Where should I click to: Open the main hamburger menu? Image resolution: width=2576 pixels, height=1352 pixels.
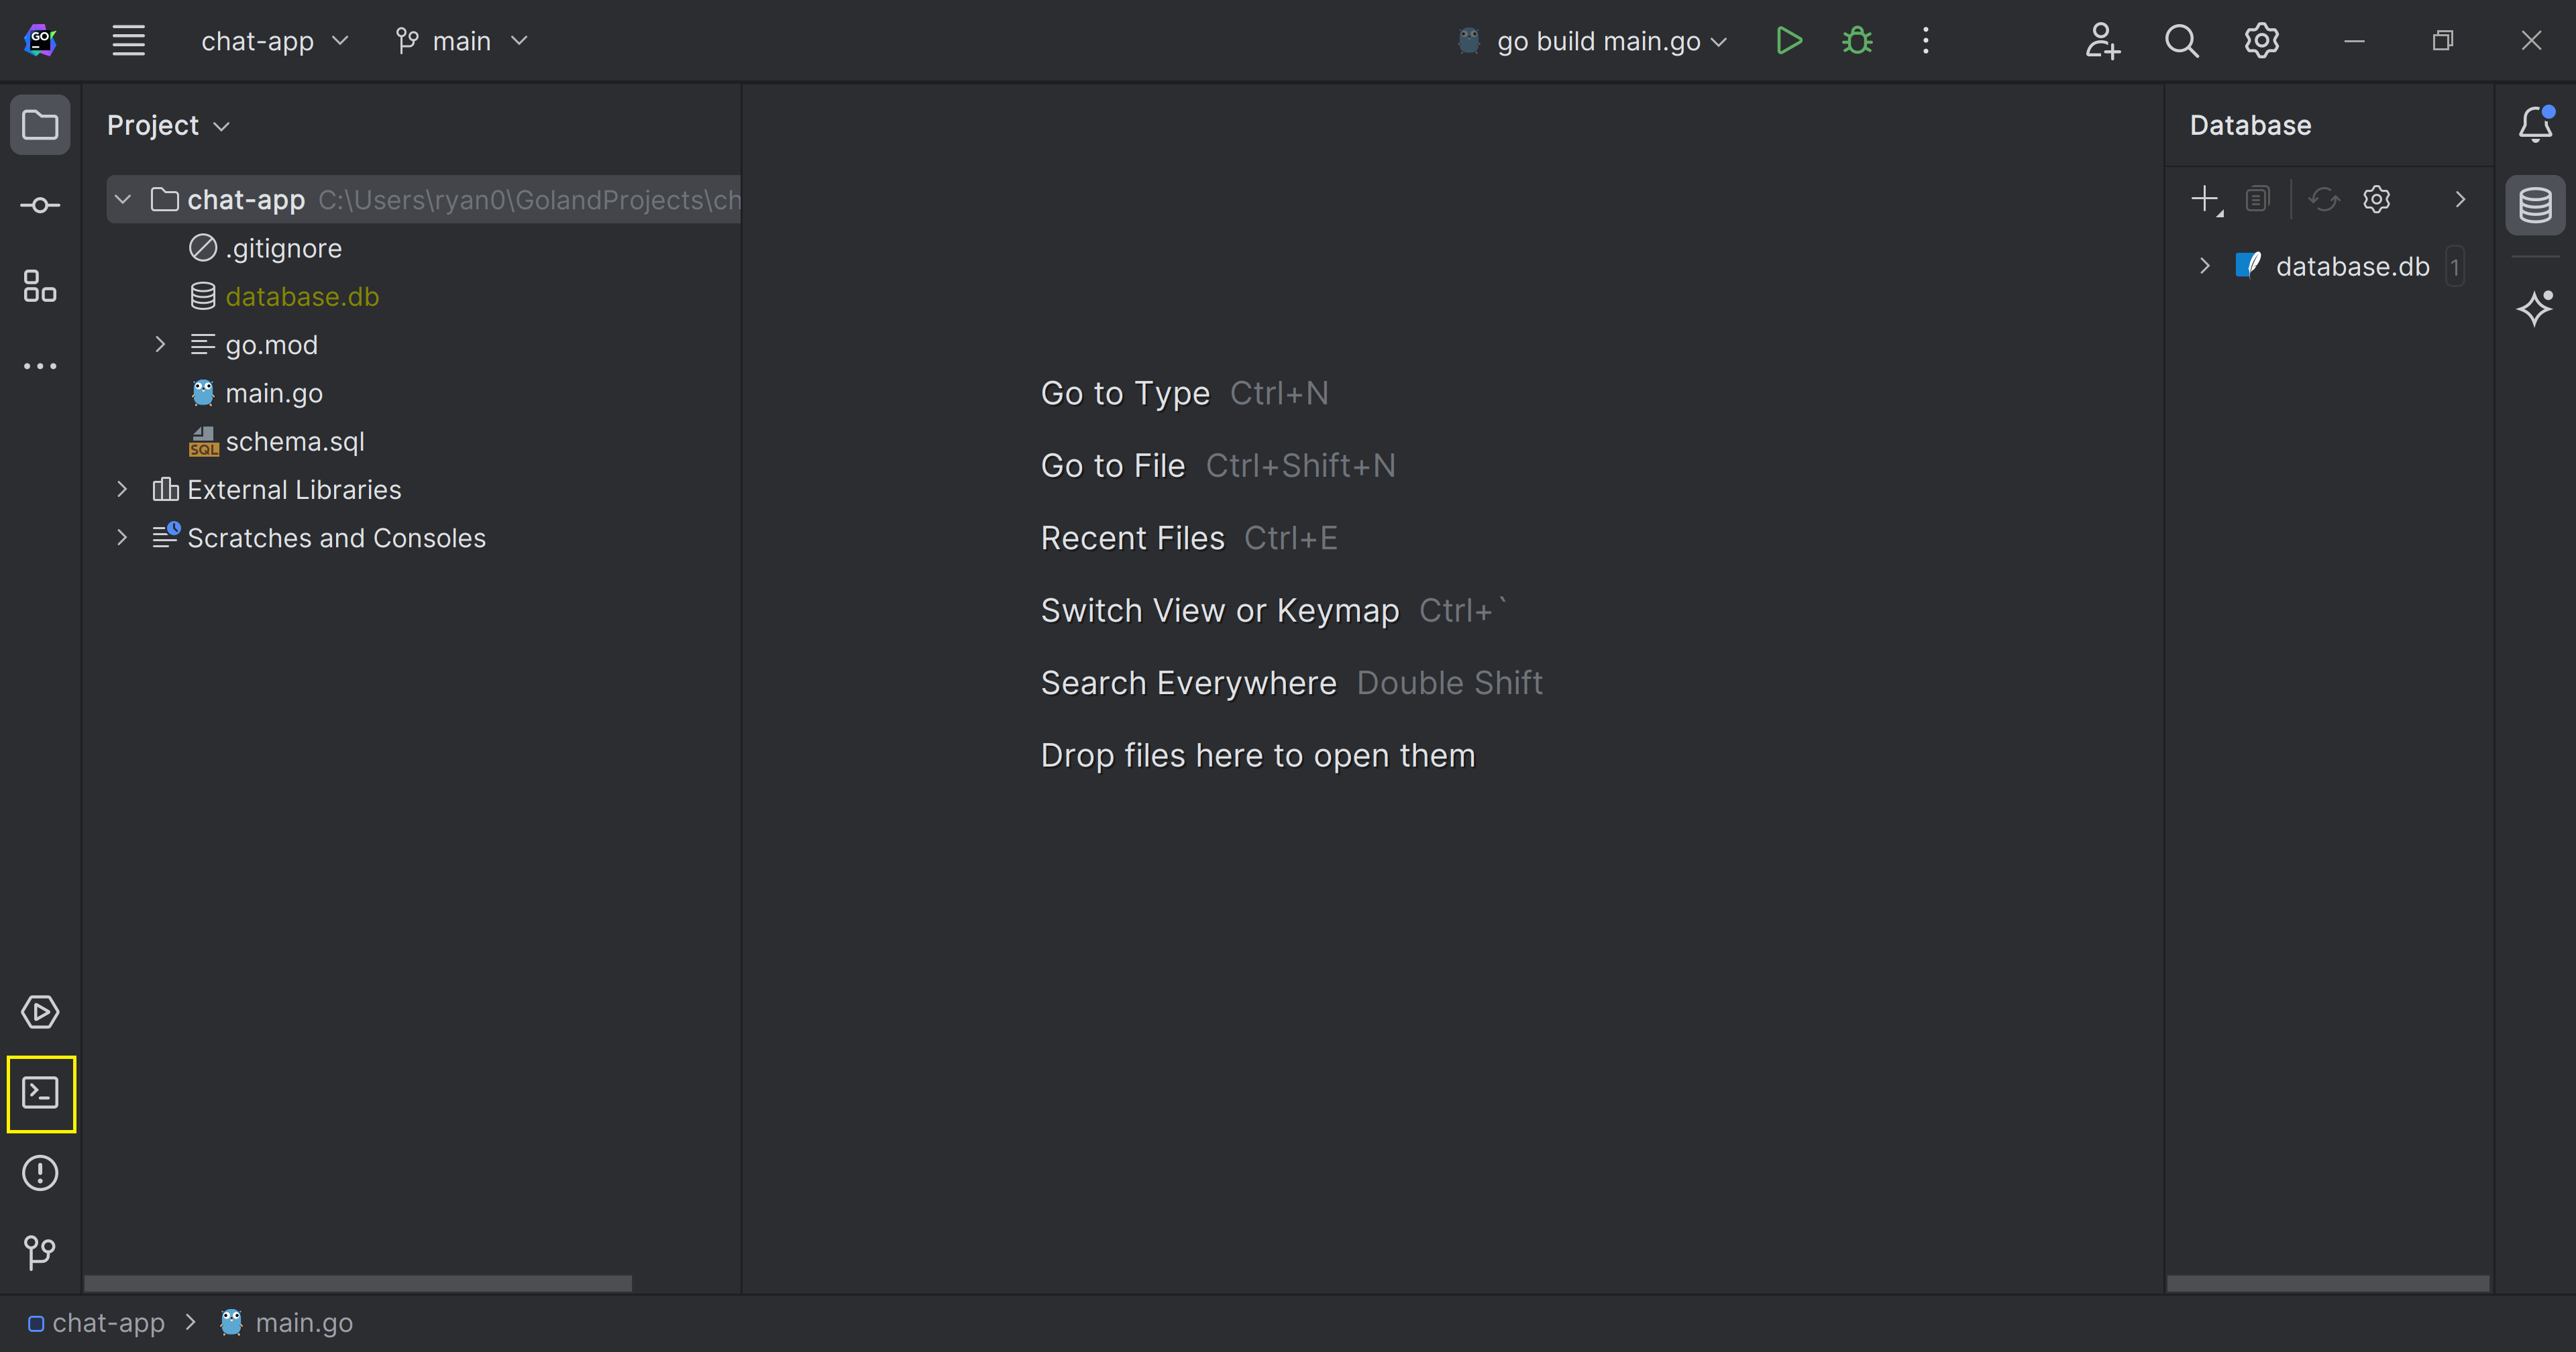point(128,41)
